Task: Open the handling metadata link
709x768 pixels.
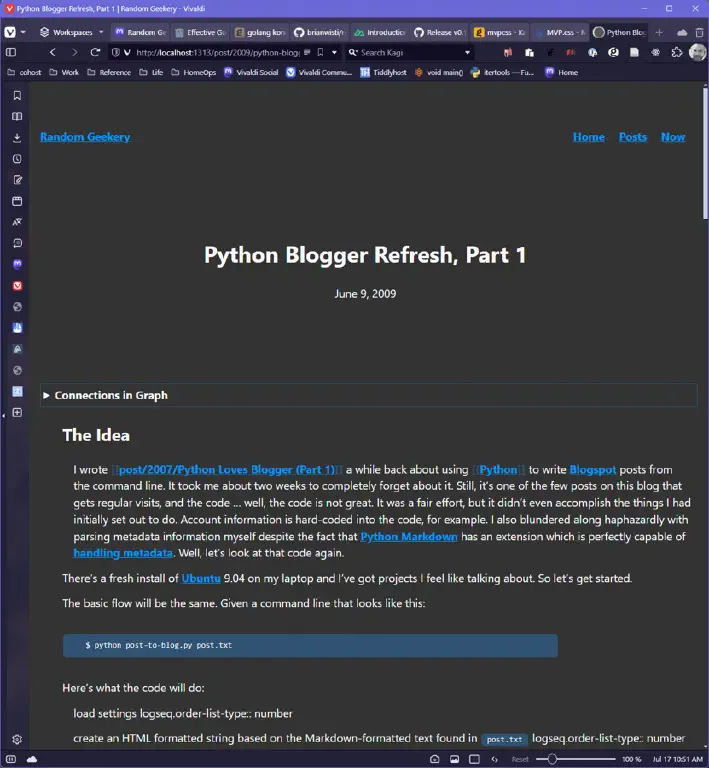Action: click(123, 553)
